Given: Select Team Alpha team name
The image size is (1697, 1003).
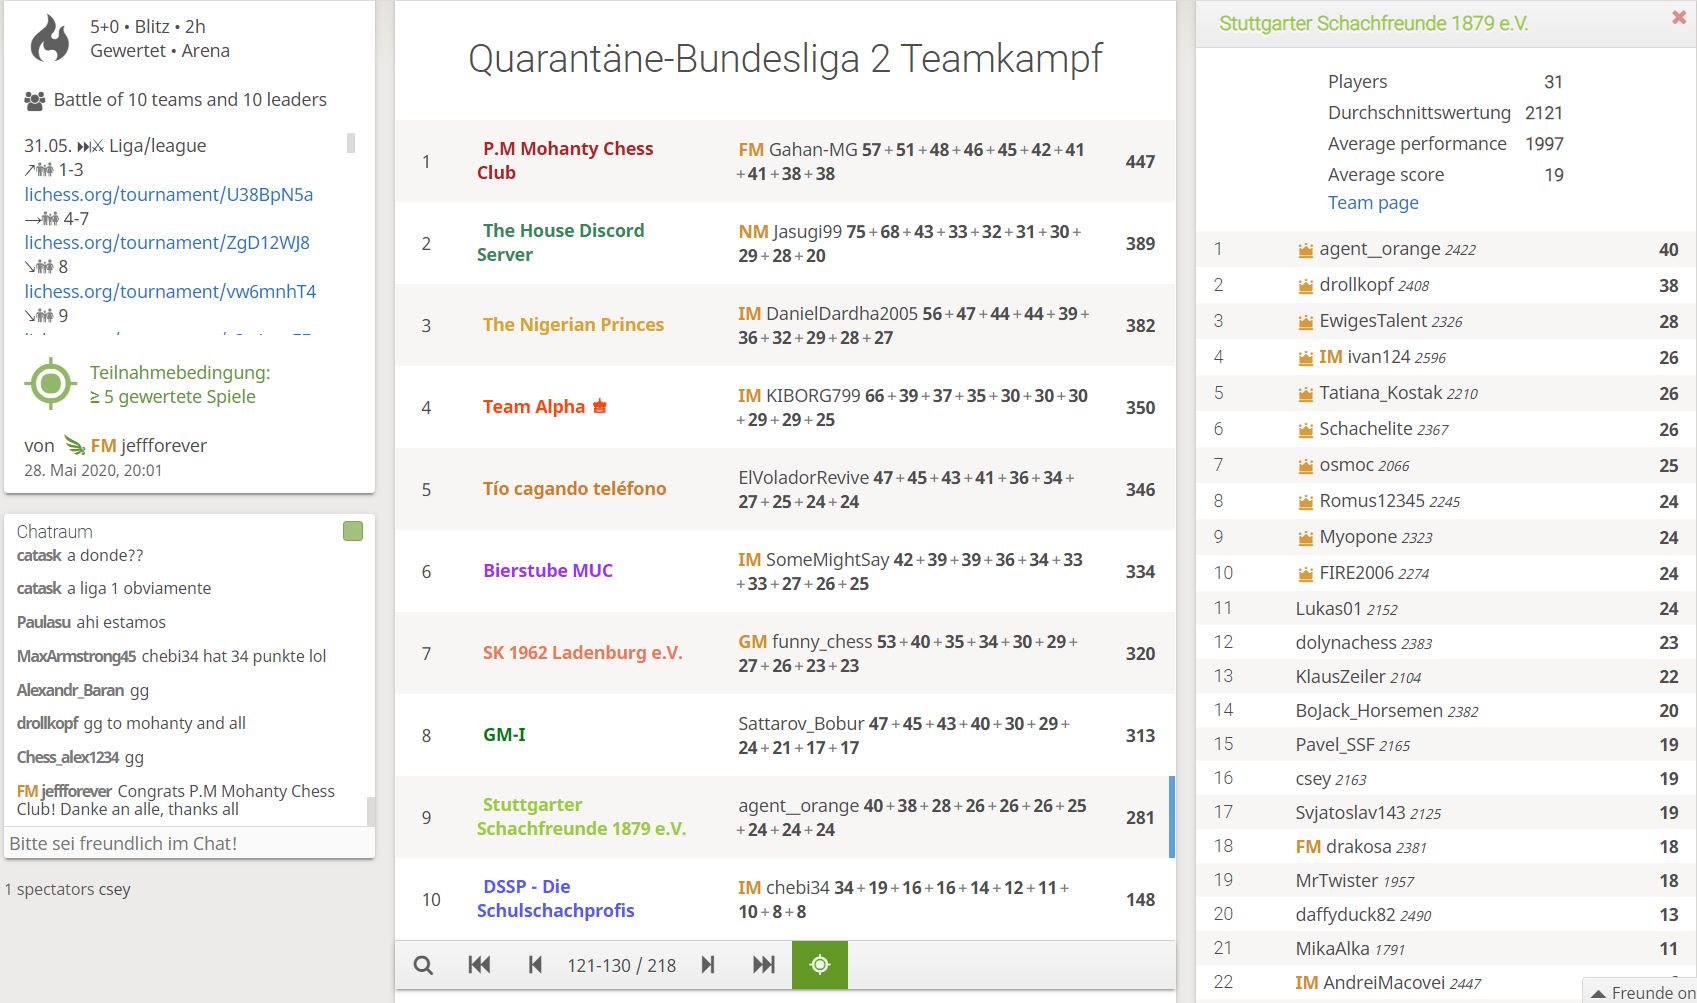Looking at the screenshot, I should click(x=534, y=406).
